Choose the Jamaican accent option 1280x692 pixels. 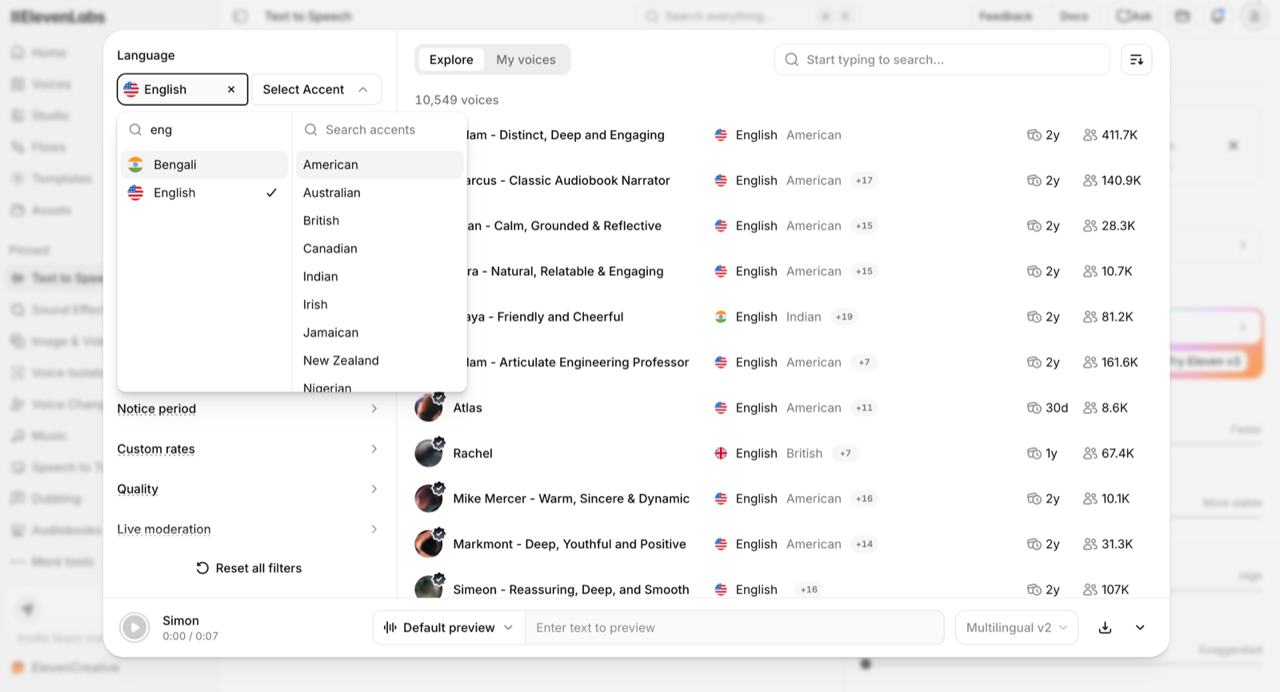380,332
